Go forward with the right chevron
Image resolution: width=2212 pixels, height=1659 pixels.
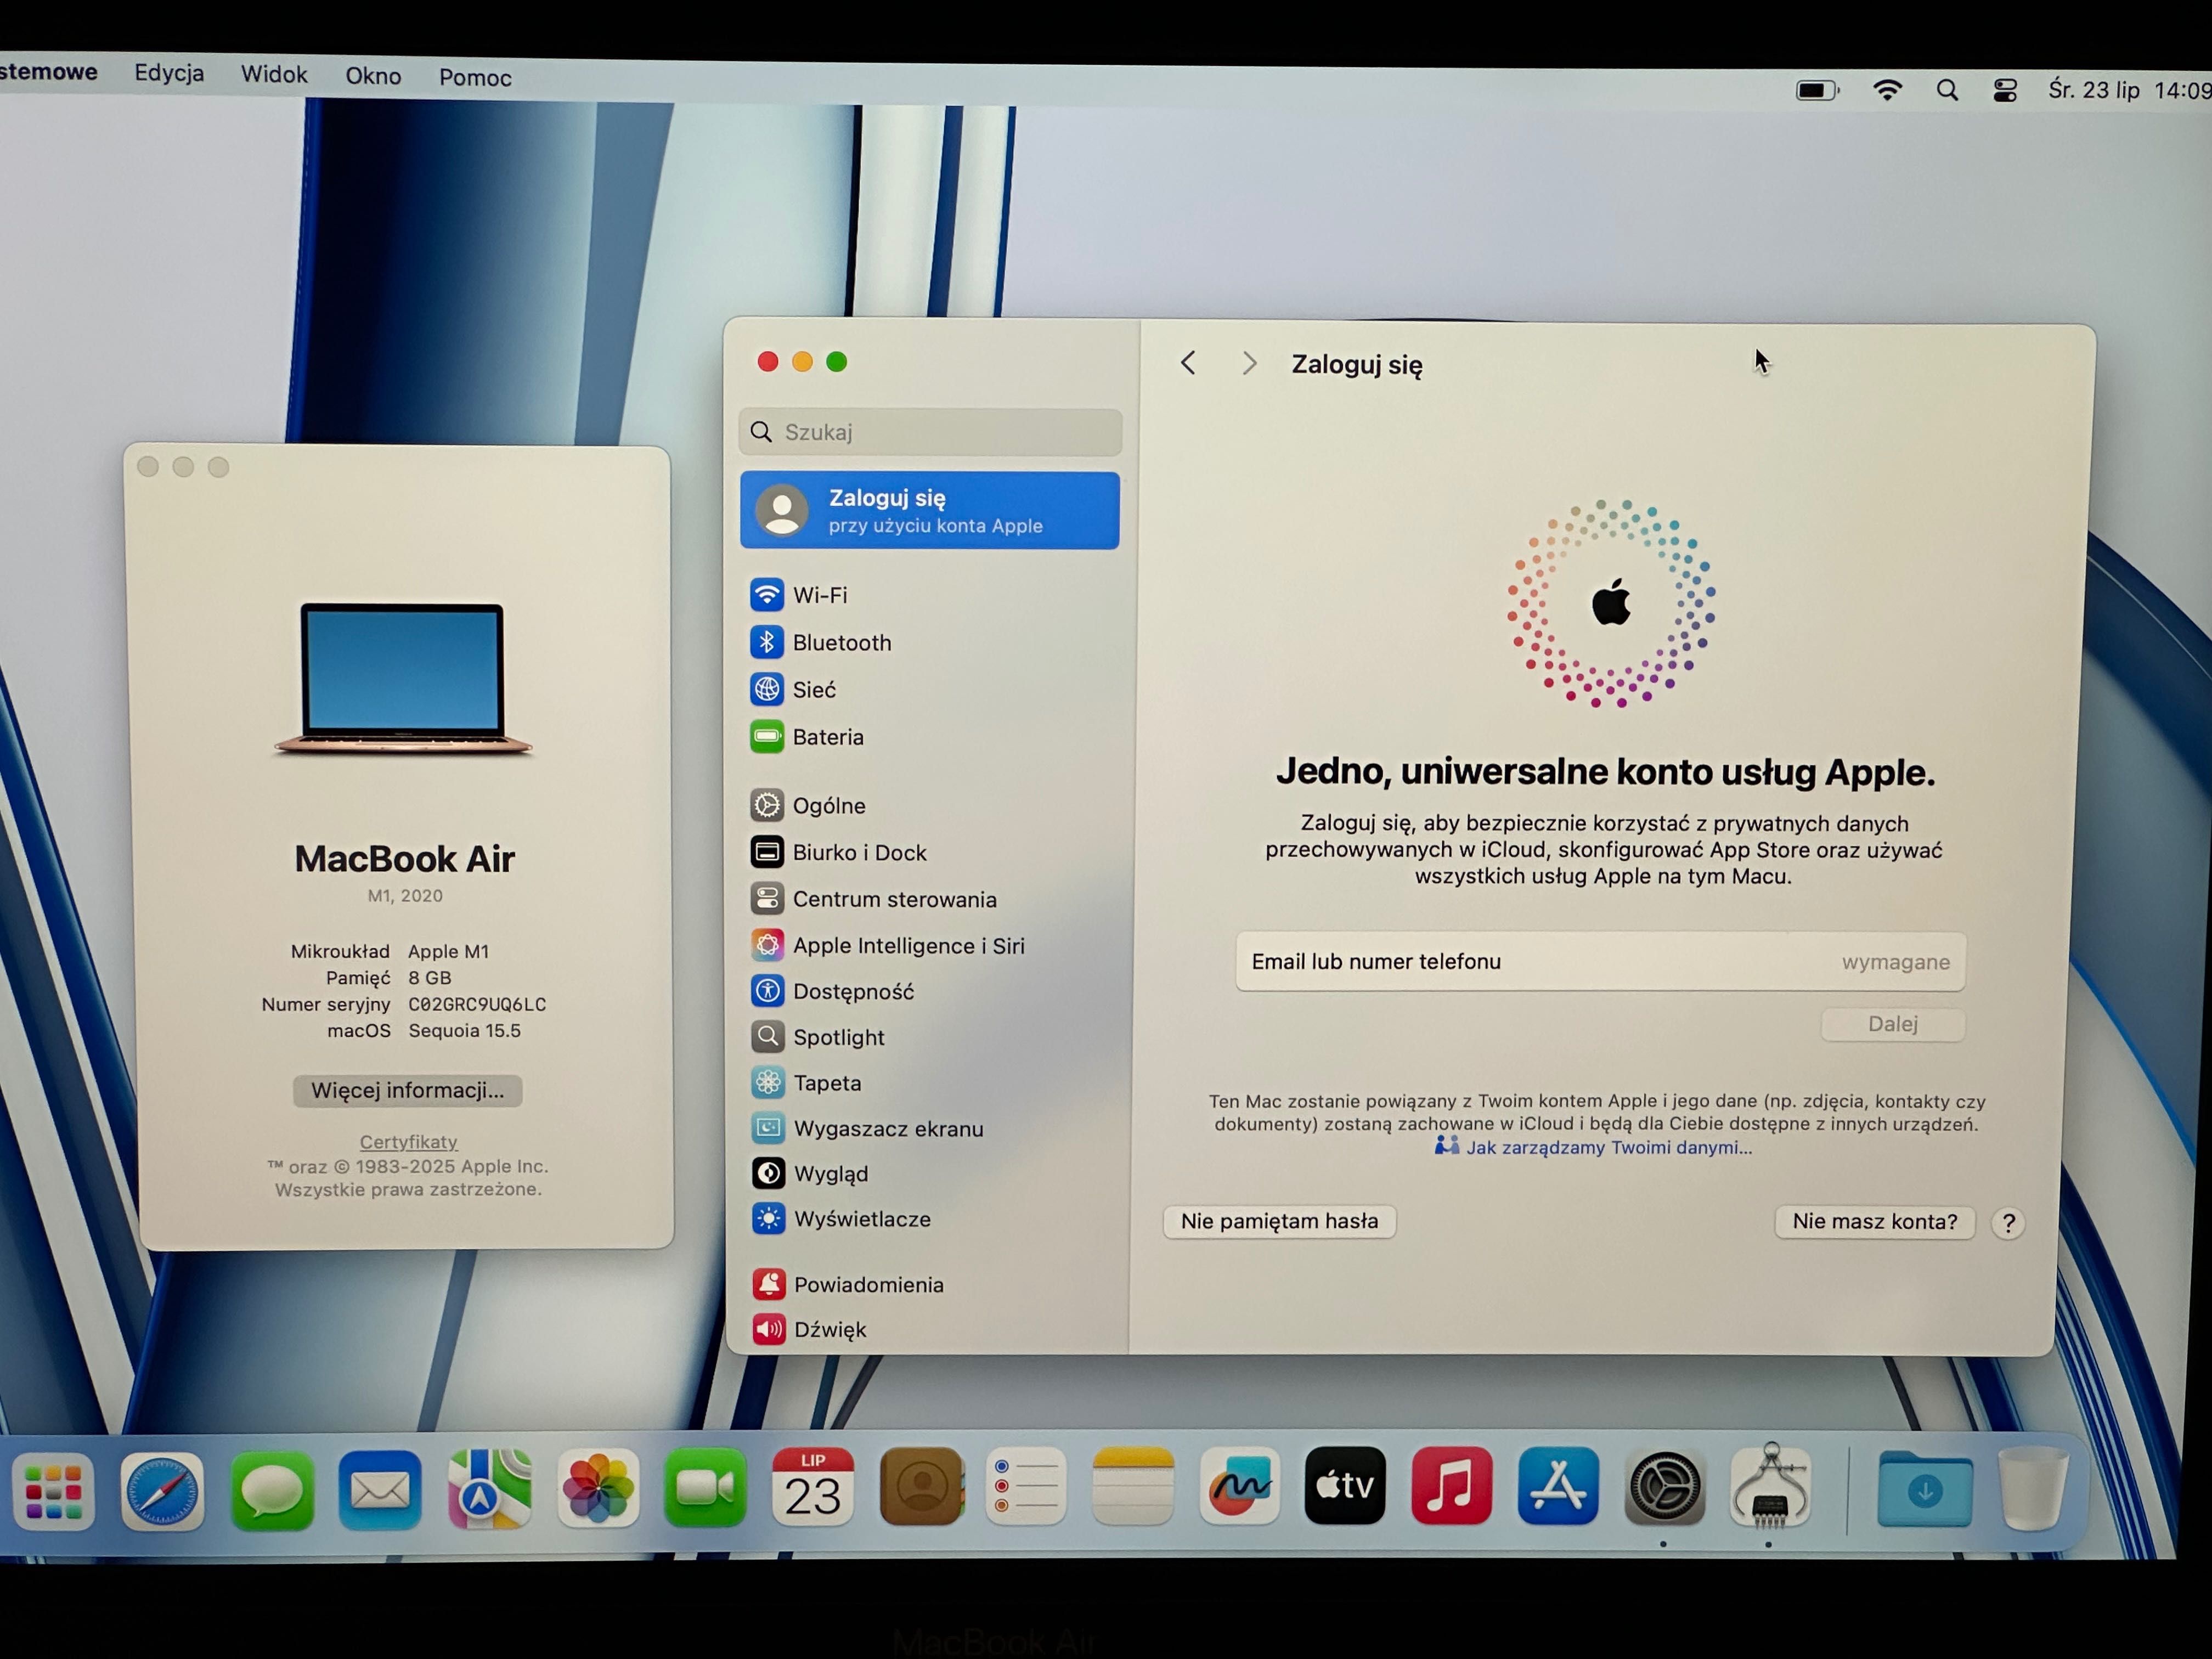coord(1249,363)
